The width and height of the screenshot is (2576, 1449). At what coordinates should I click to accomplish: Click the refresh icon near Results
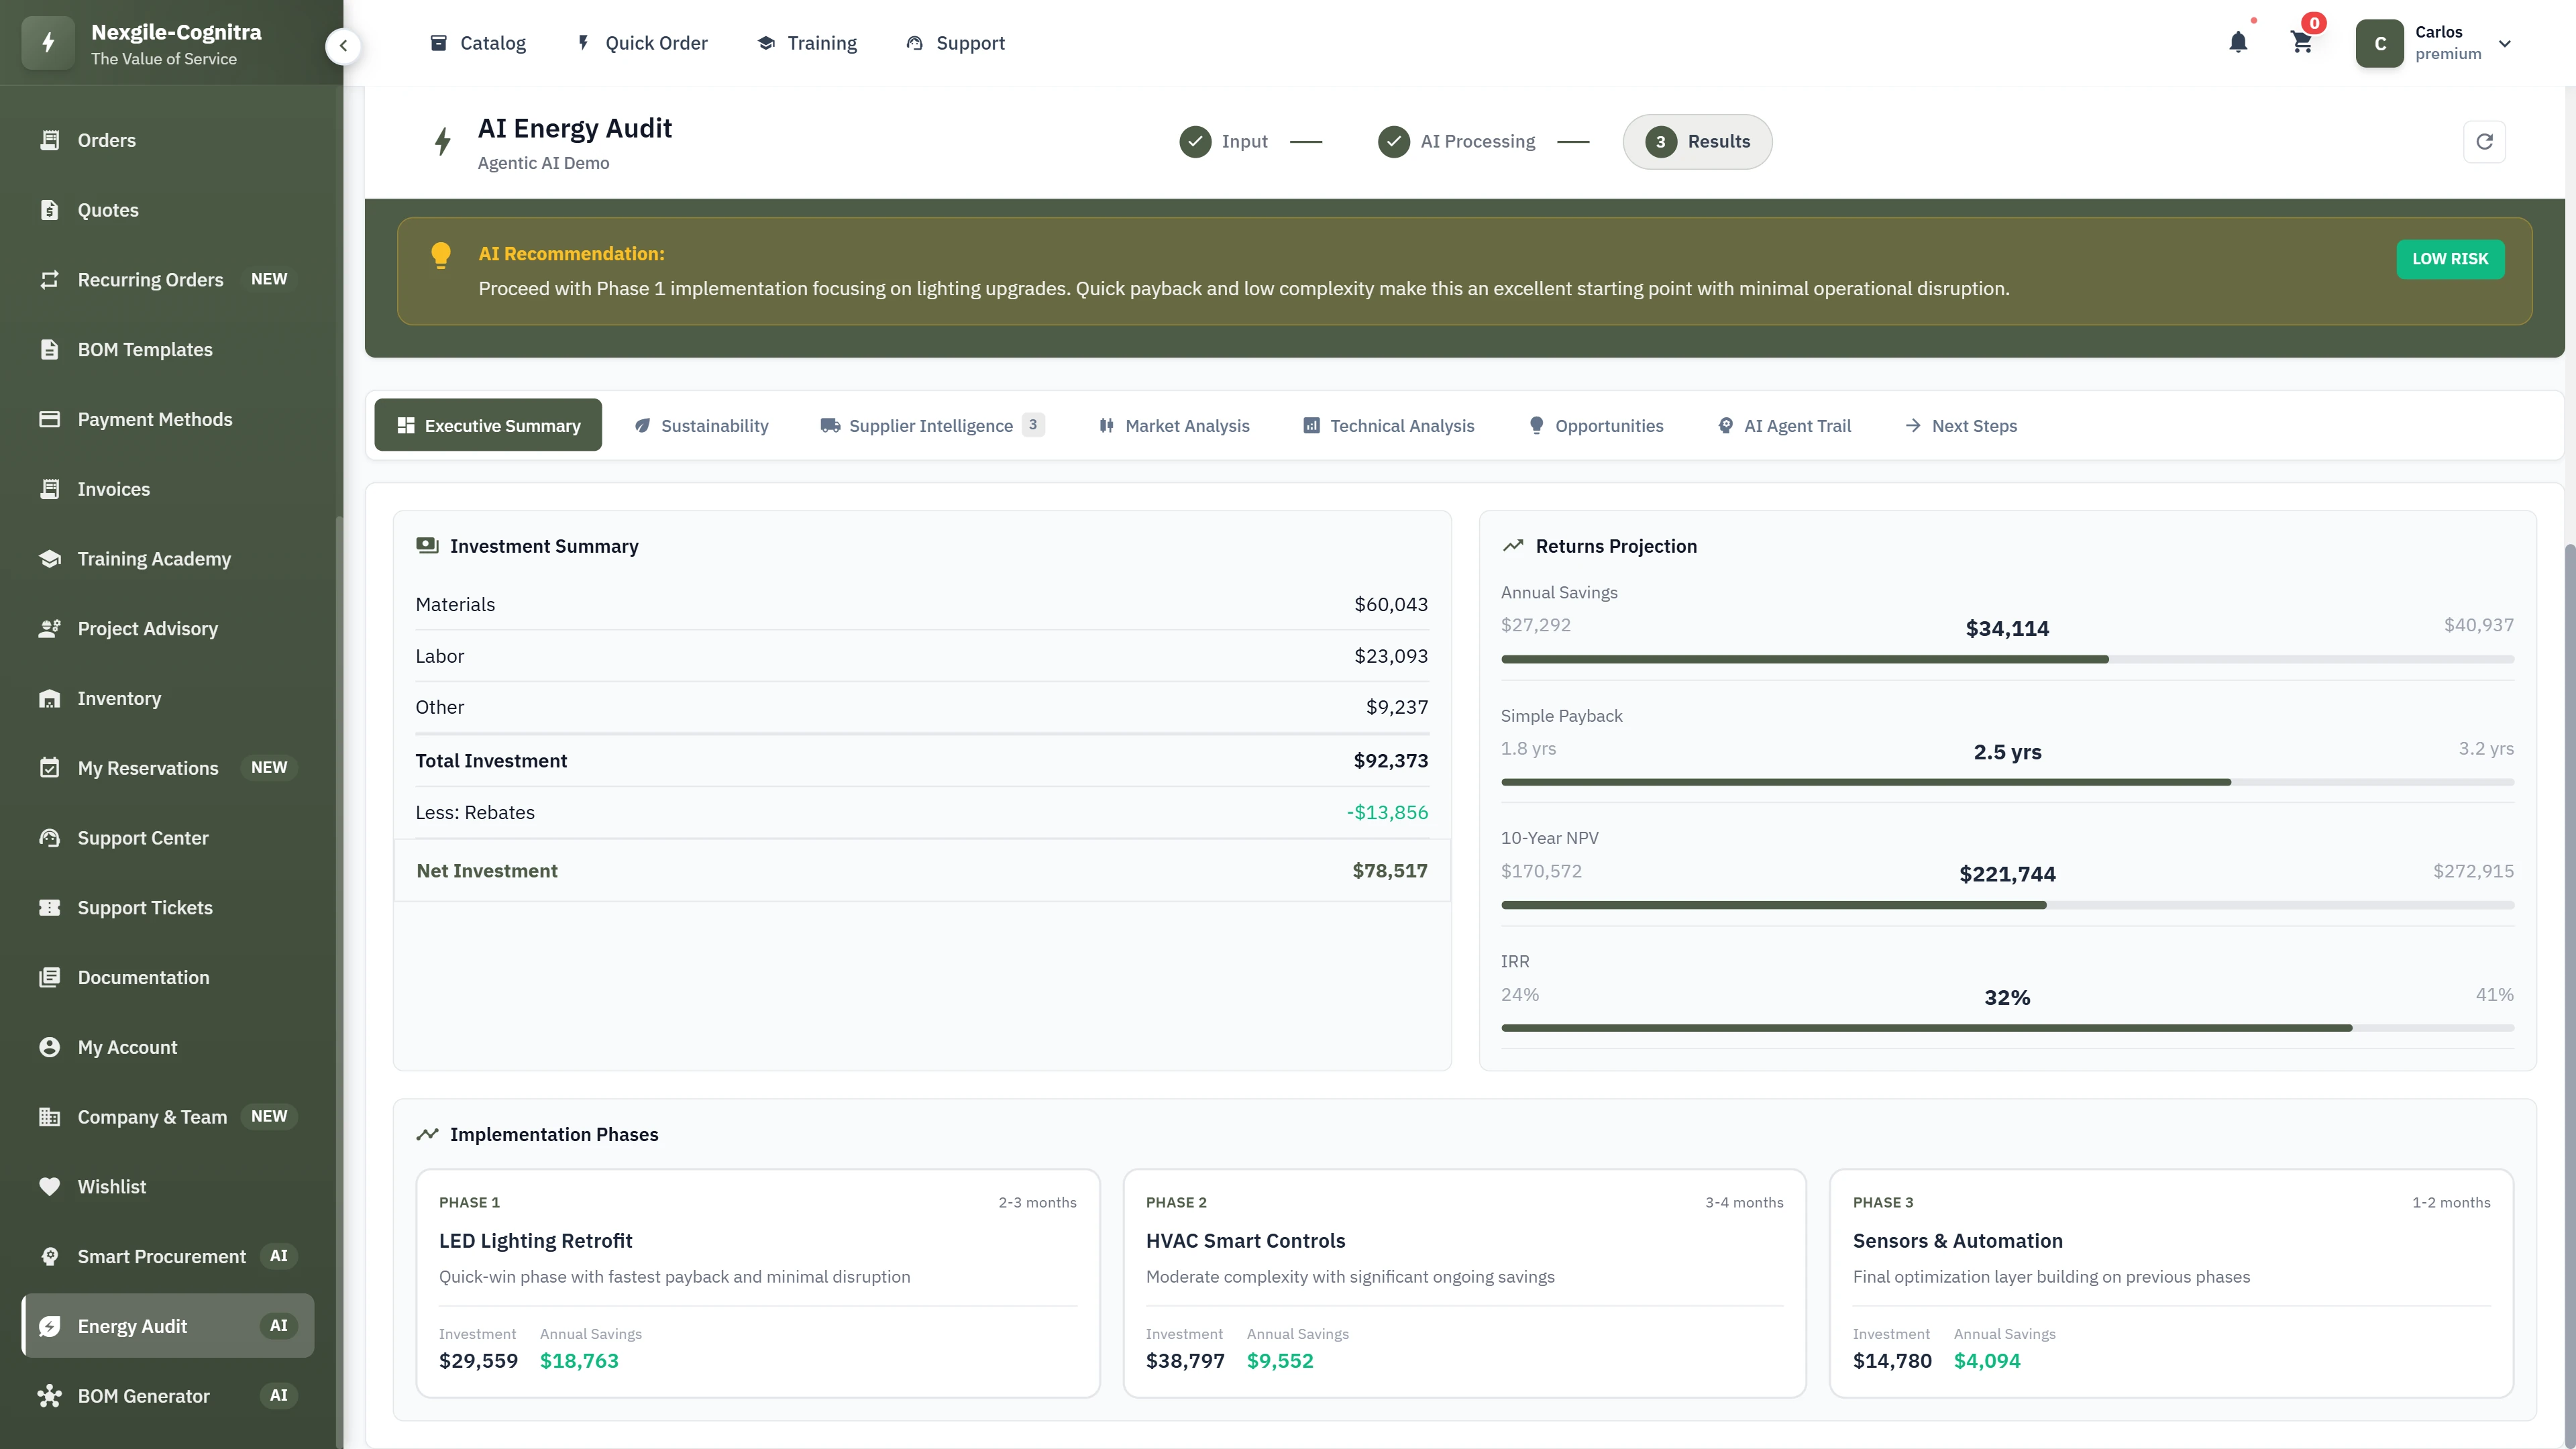2486,141
